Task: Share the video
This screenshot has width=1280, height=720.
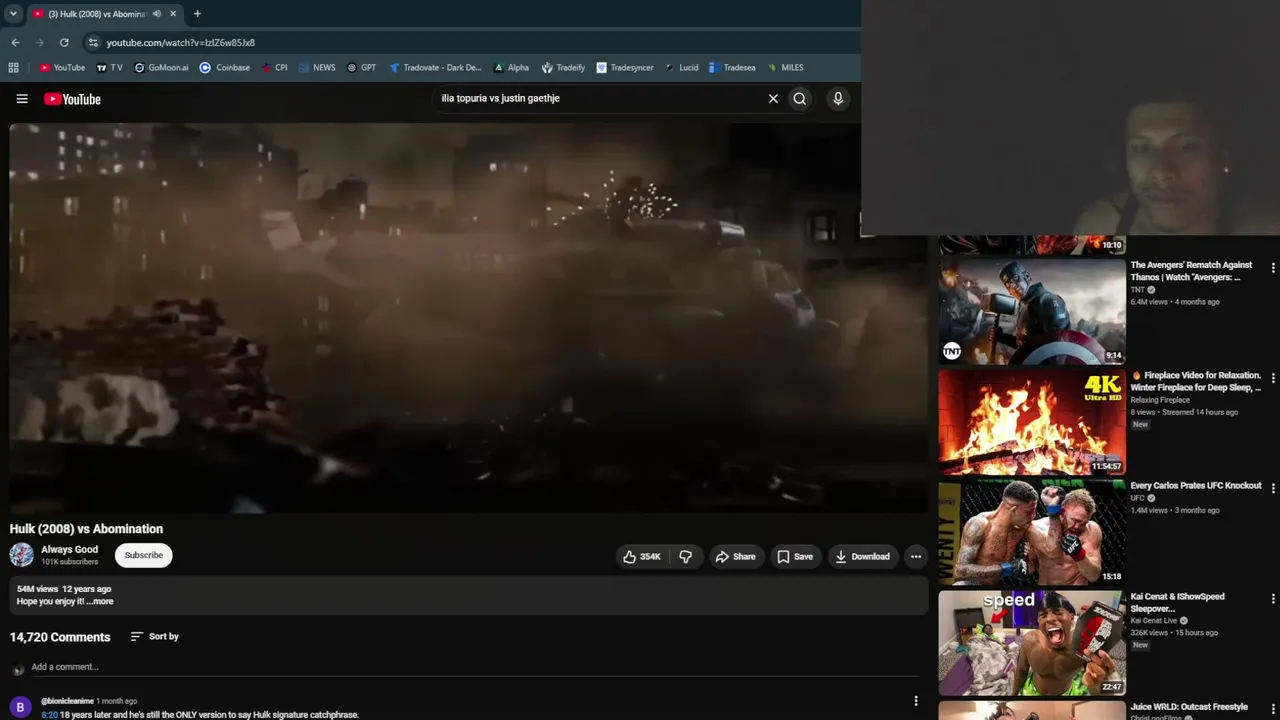Action: coord(735,557)
